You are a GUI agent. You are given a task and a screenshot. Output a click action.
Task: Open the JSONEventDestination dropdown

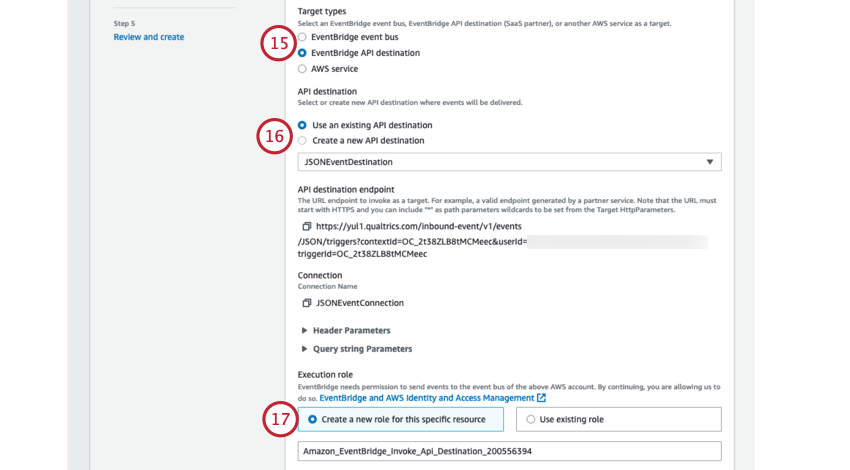(509, 162)
